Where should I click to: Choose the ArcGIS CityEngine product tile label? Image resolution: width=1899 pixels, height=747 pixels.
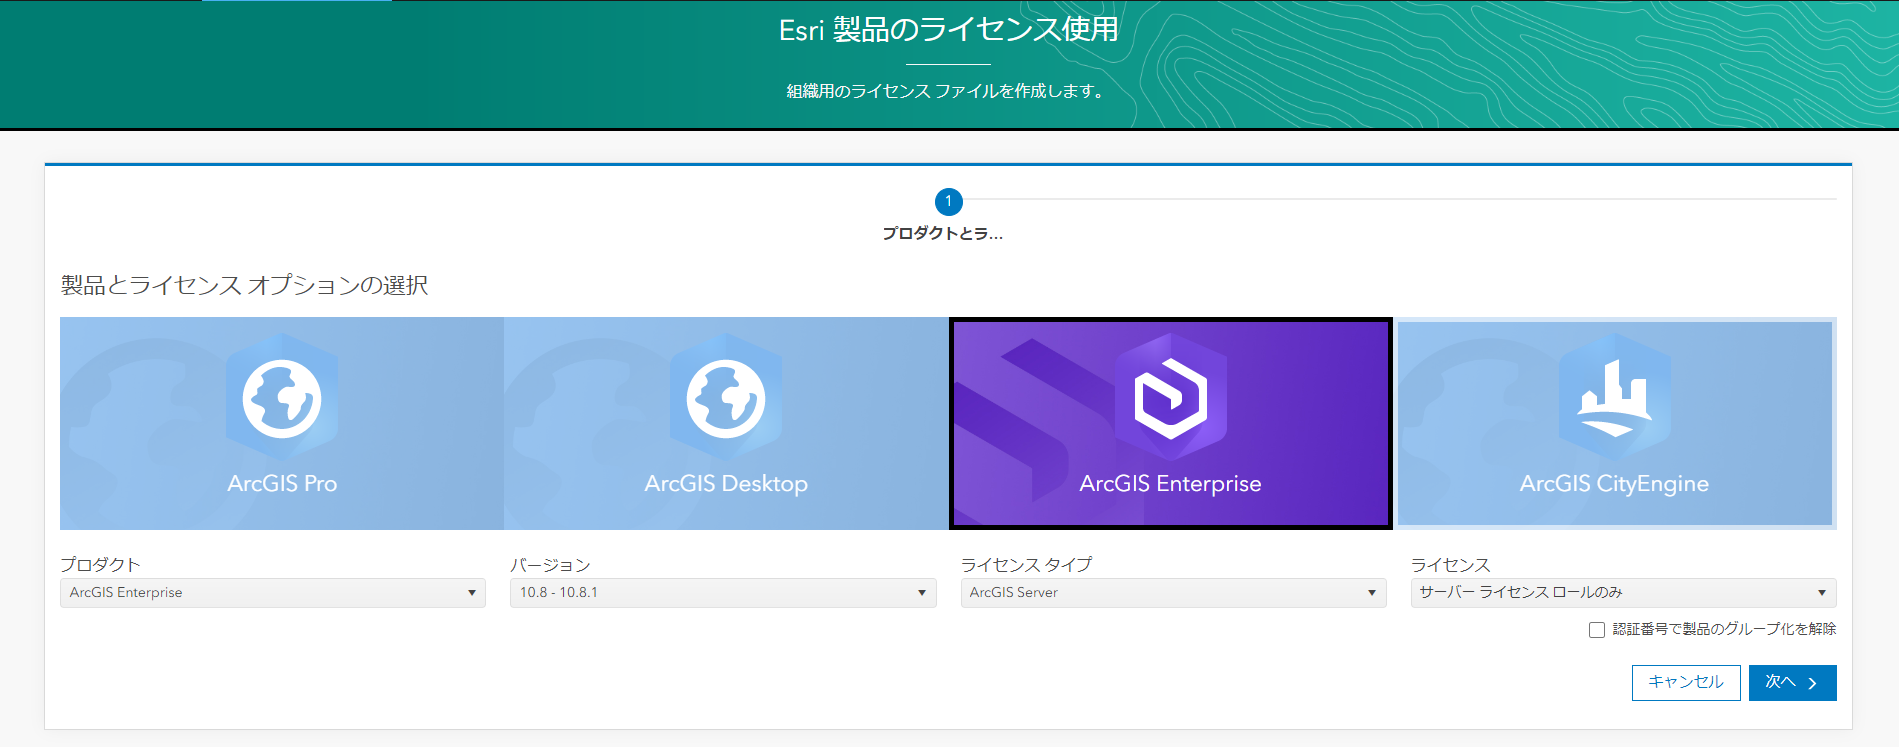(1614, 484)
